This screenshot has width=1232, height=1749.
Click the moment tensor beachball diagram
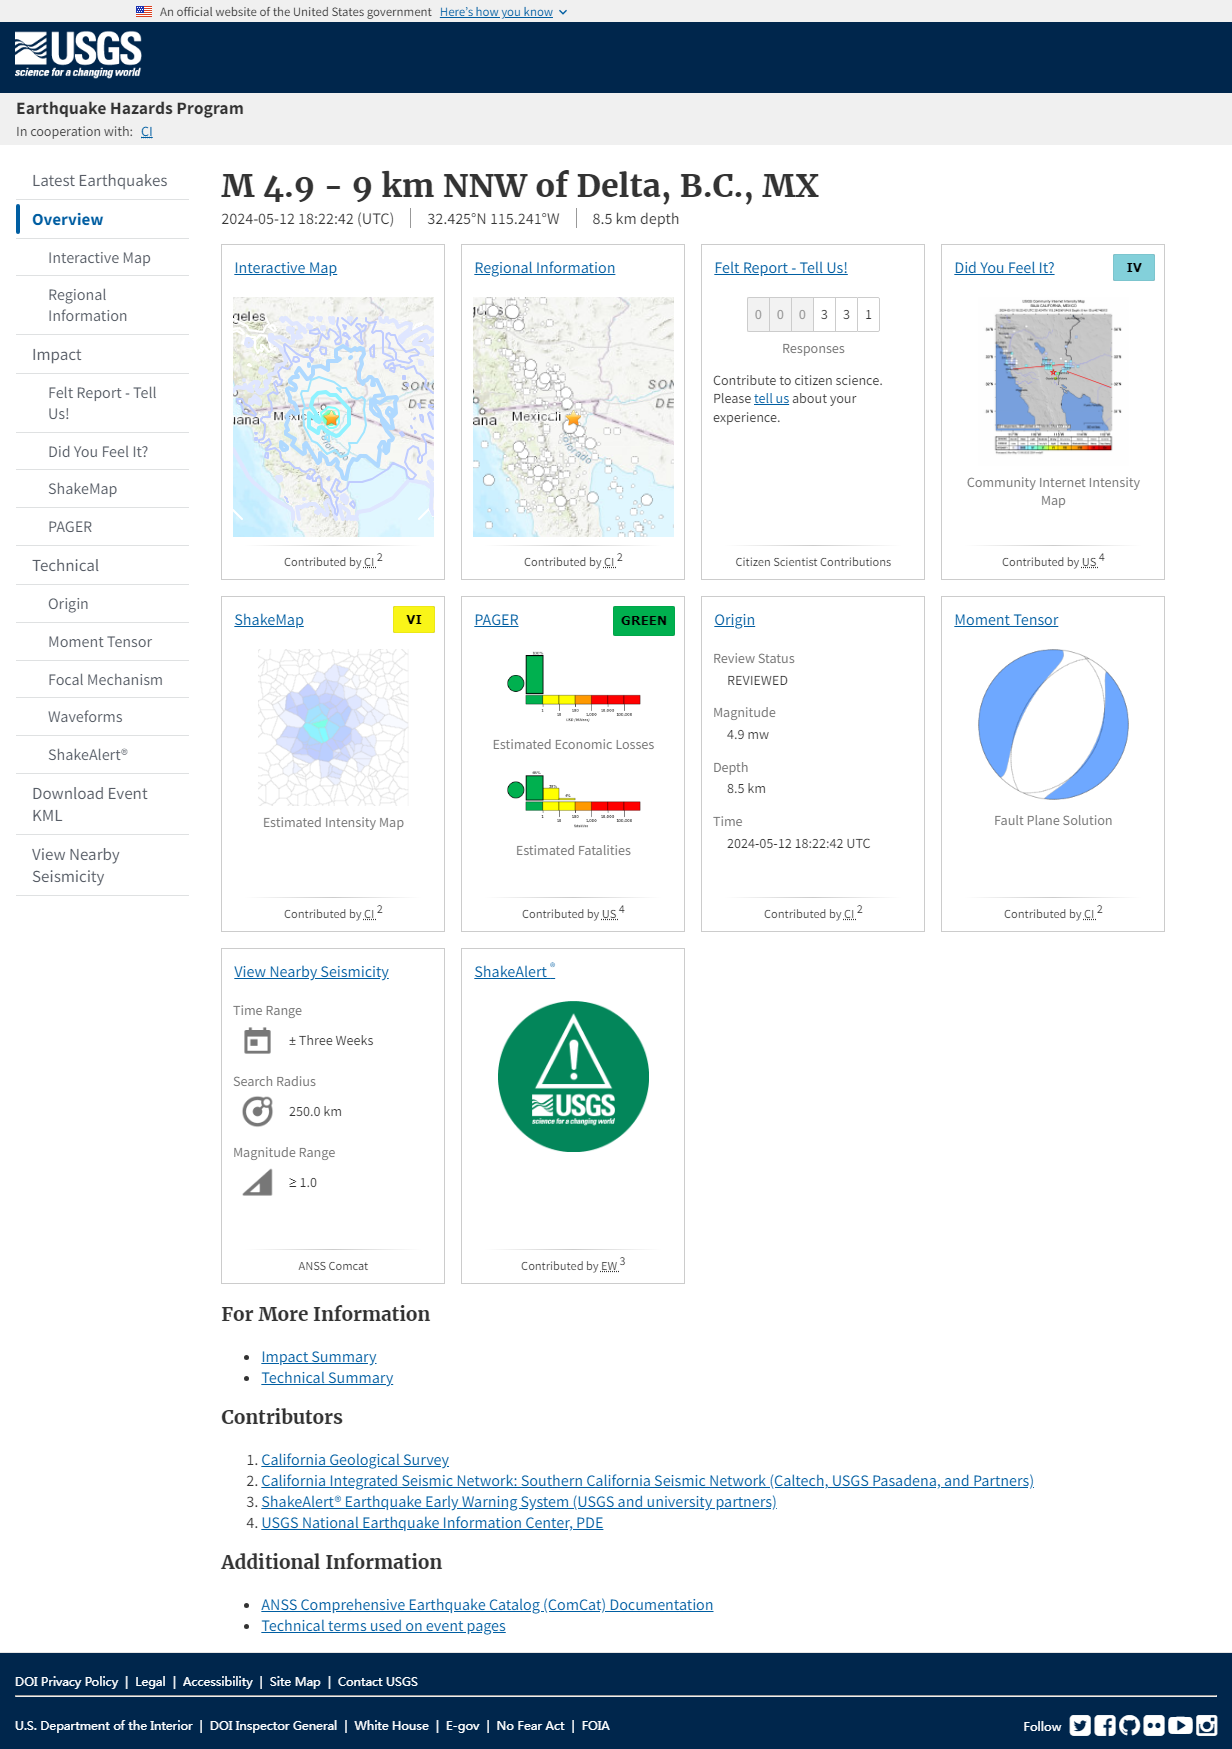[x=1053, y=725]
